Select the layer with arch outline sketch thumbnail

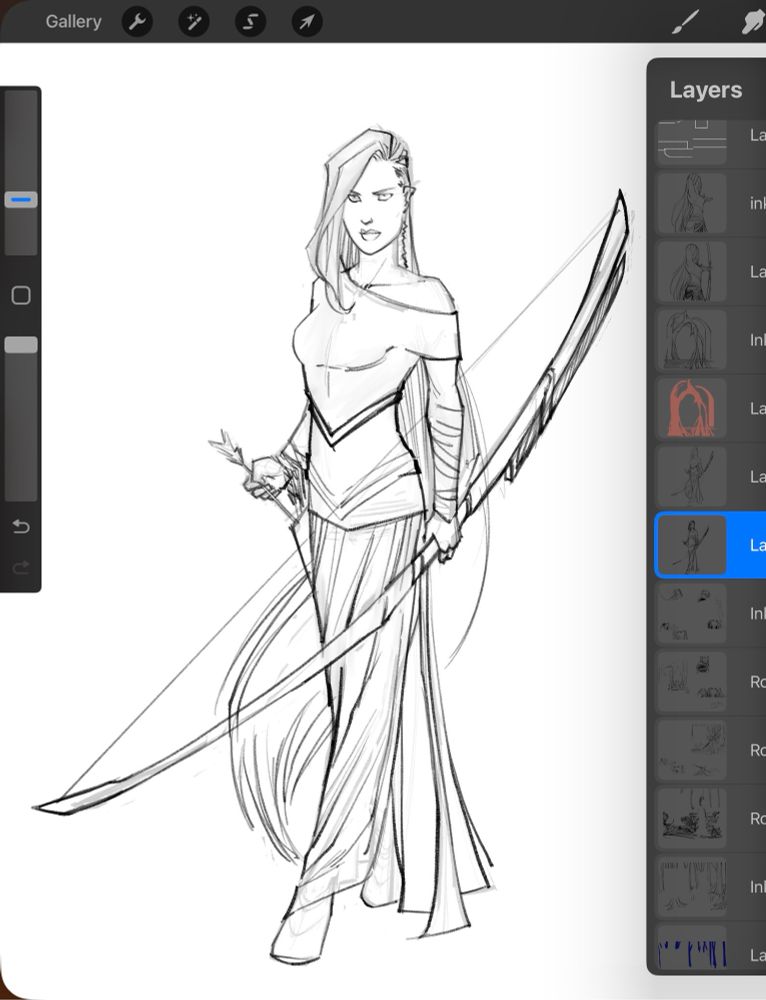click(711, 340)
